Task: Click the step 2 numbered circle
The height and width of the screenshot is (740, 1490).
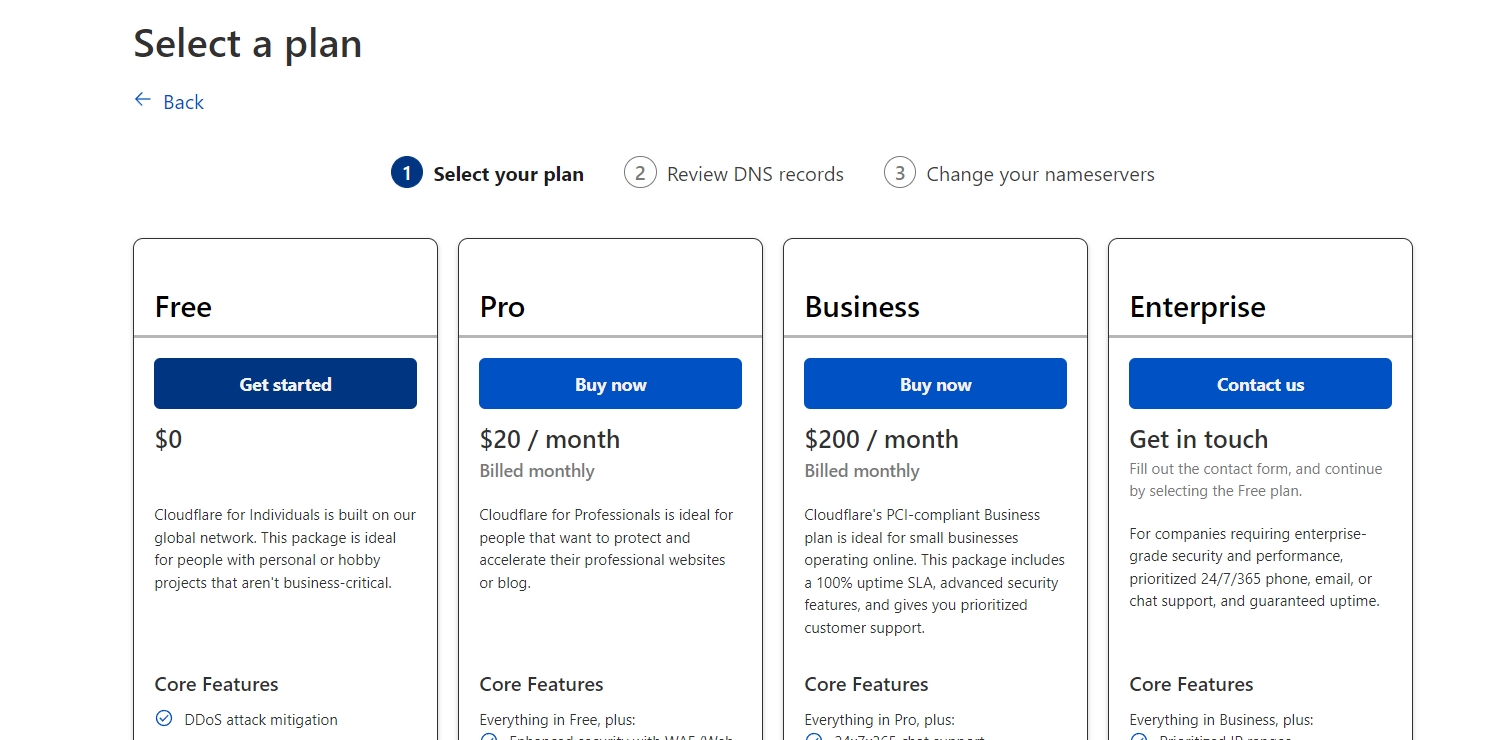Action: [640, 173]
